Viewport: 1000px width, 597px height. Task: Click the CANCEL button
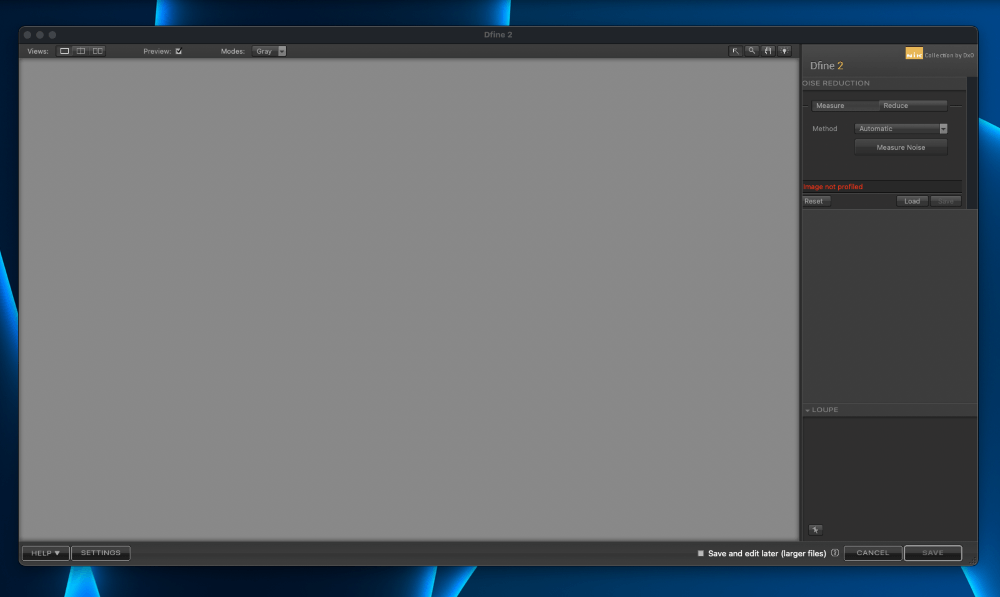(x=873, y=553)
